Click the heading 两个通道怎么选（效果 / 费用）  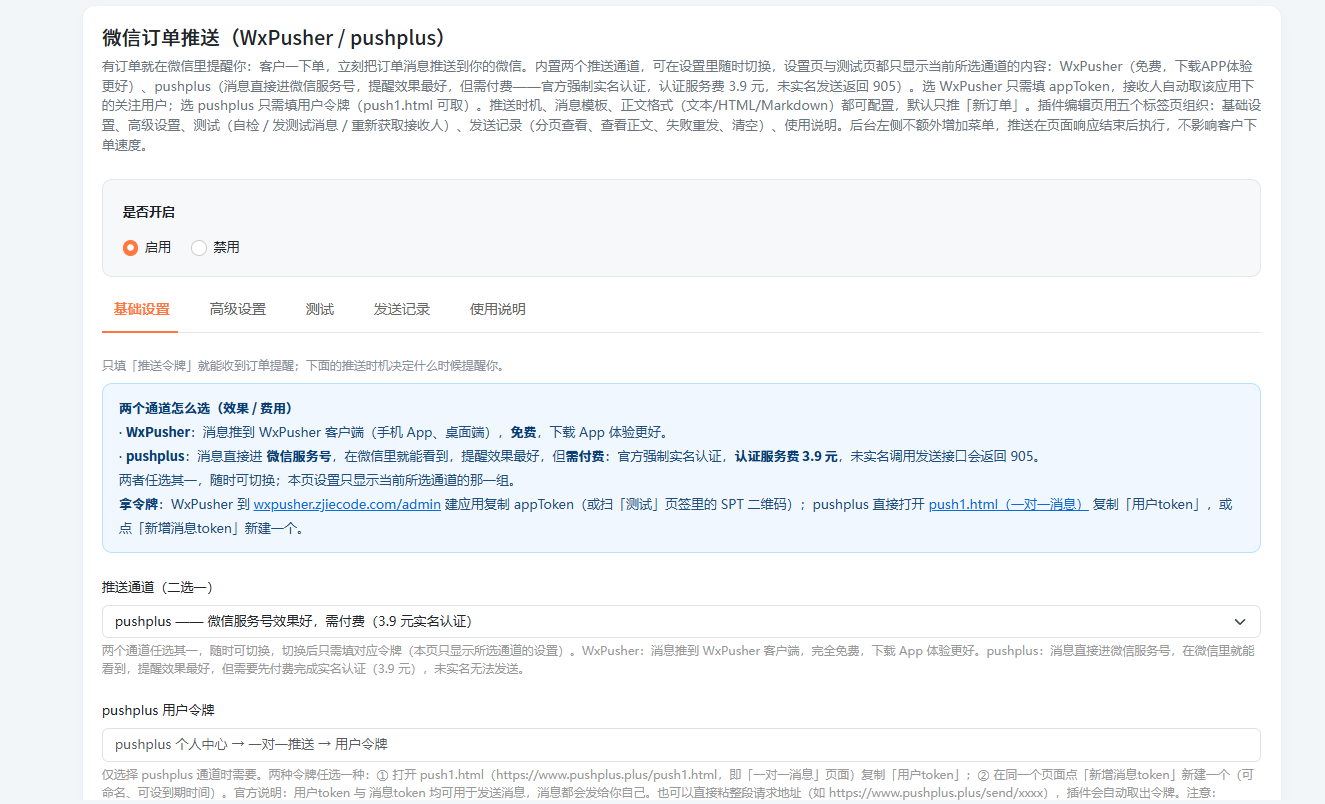point(205,408)
